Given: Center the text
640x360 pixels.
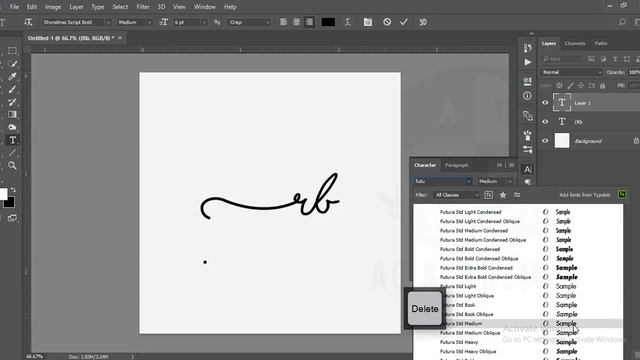Looking at the screenshot, I should pyautogui.click(x=296, y=22).
